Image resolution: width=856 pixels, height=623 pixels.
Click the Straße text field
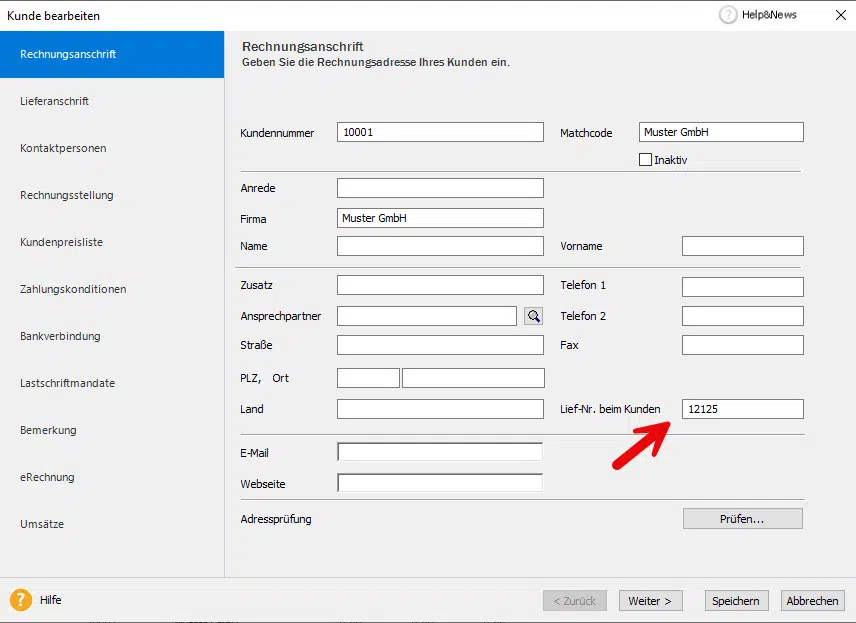(x=440, y=346)
